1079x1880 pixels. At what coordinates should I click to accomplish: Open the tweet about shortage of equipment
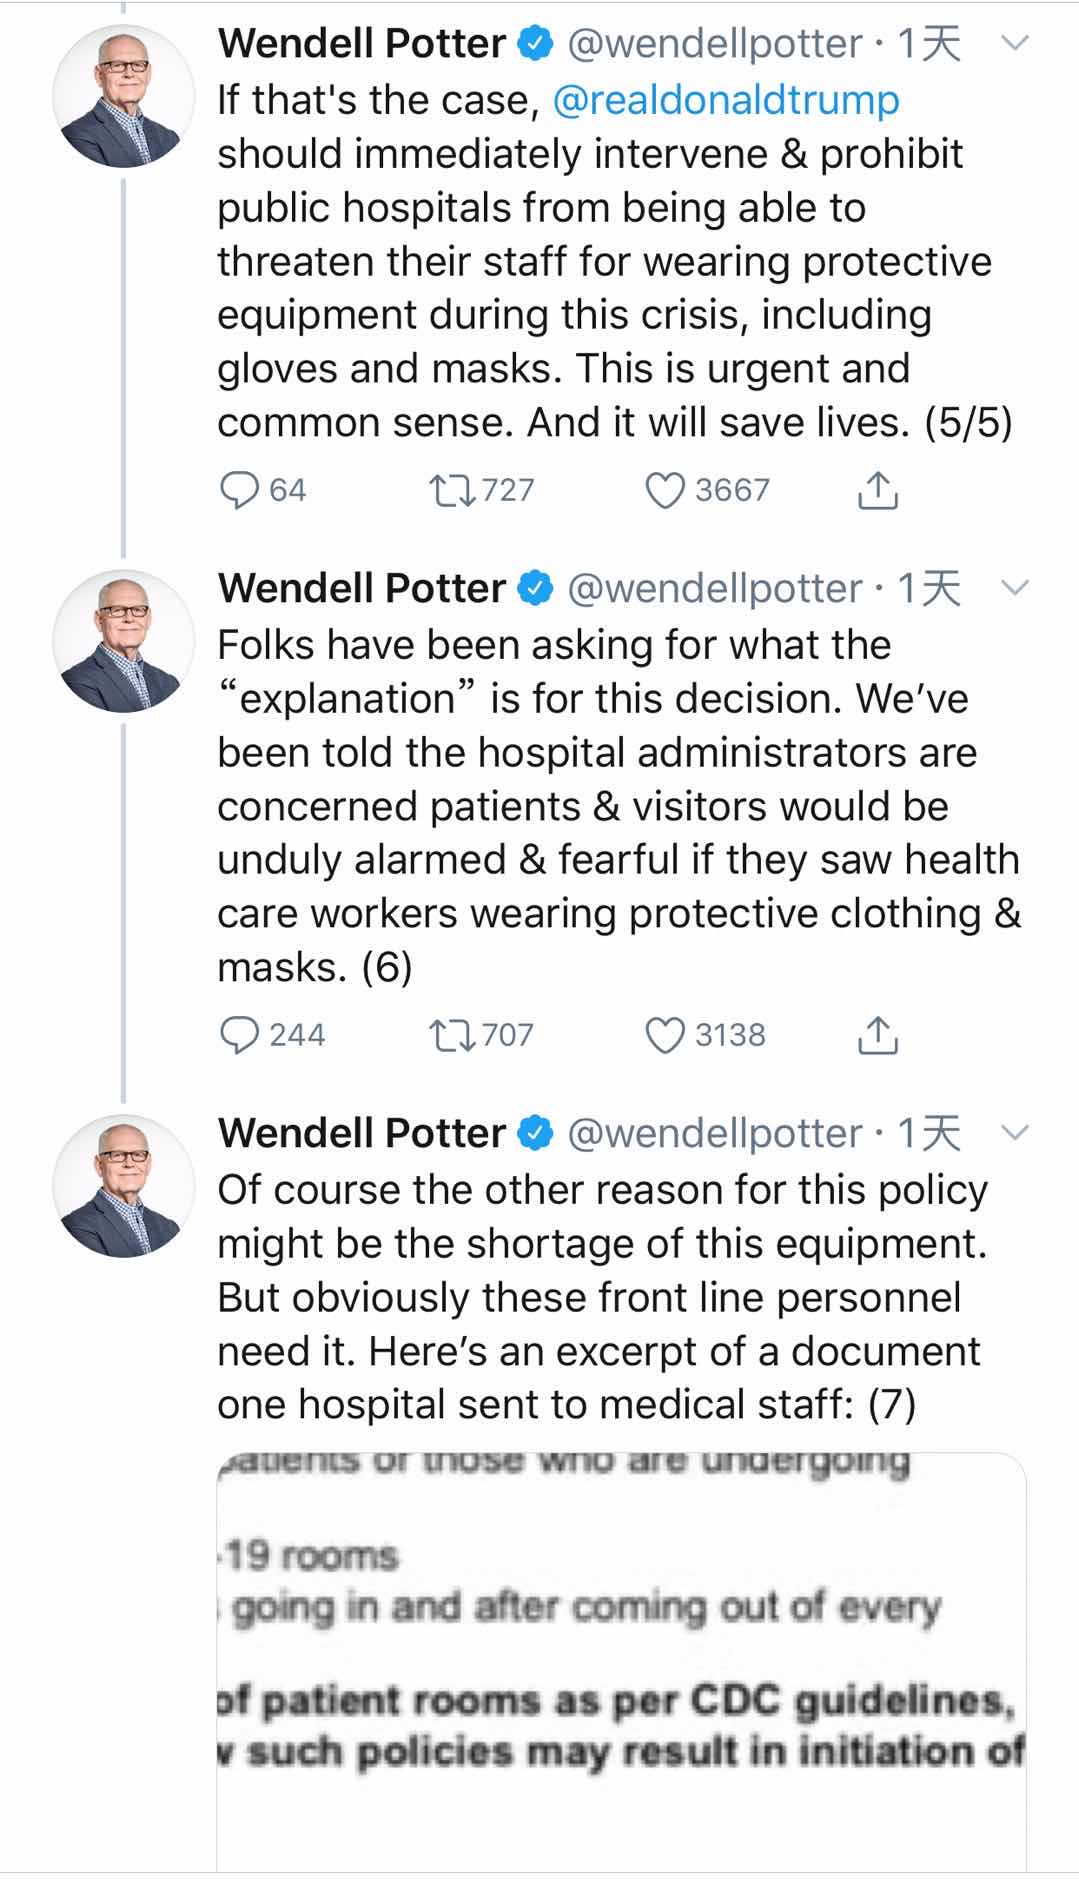(x=600, y=1297)
